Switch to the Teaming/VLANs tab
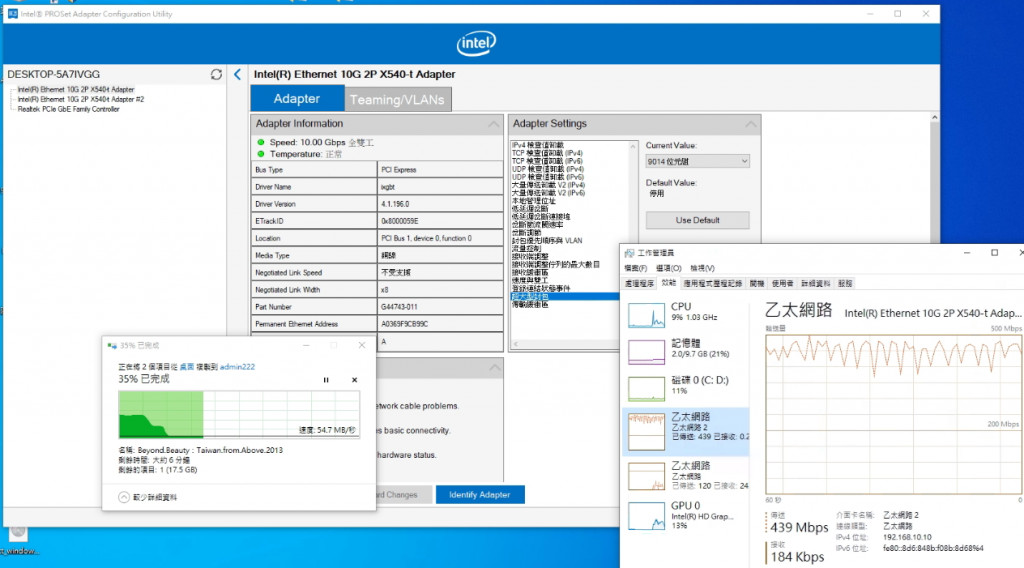The image size is (1024, 568). coord(397,100)
